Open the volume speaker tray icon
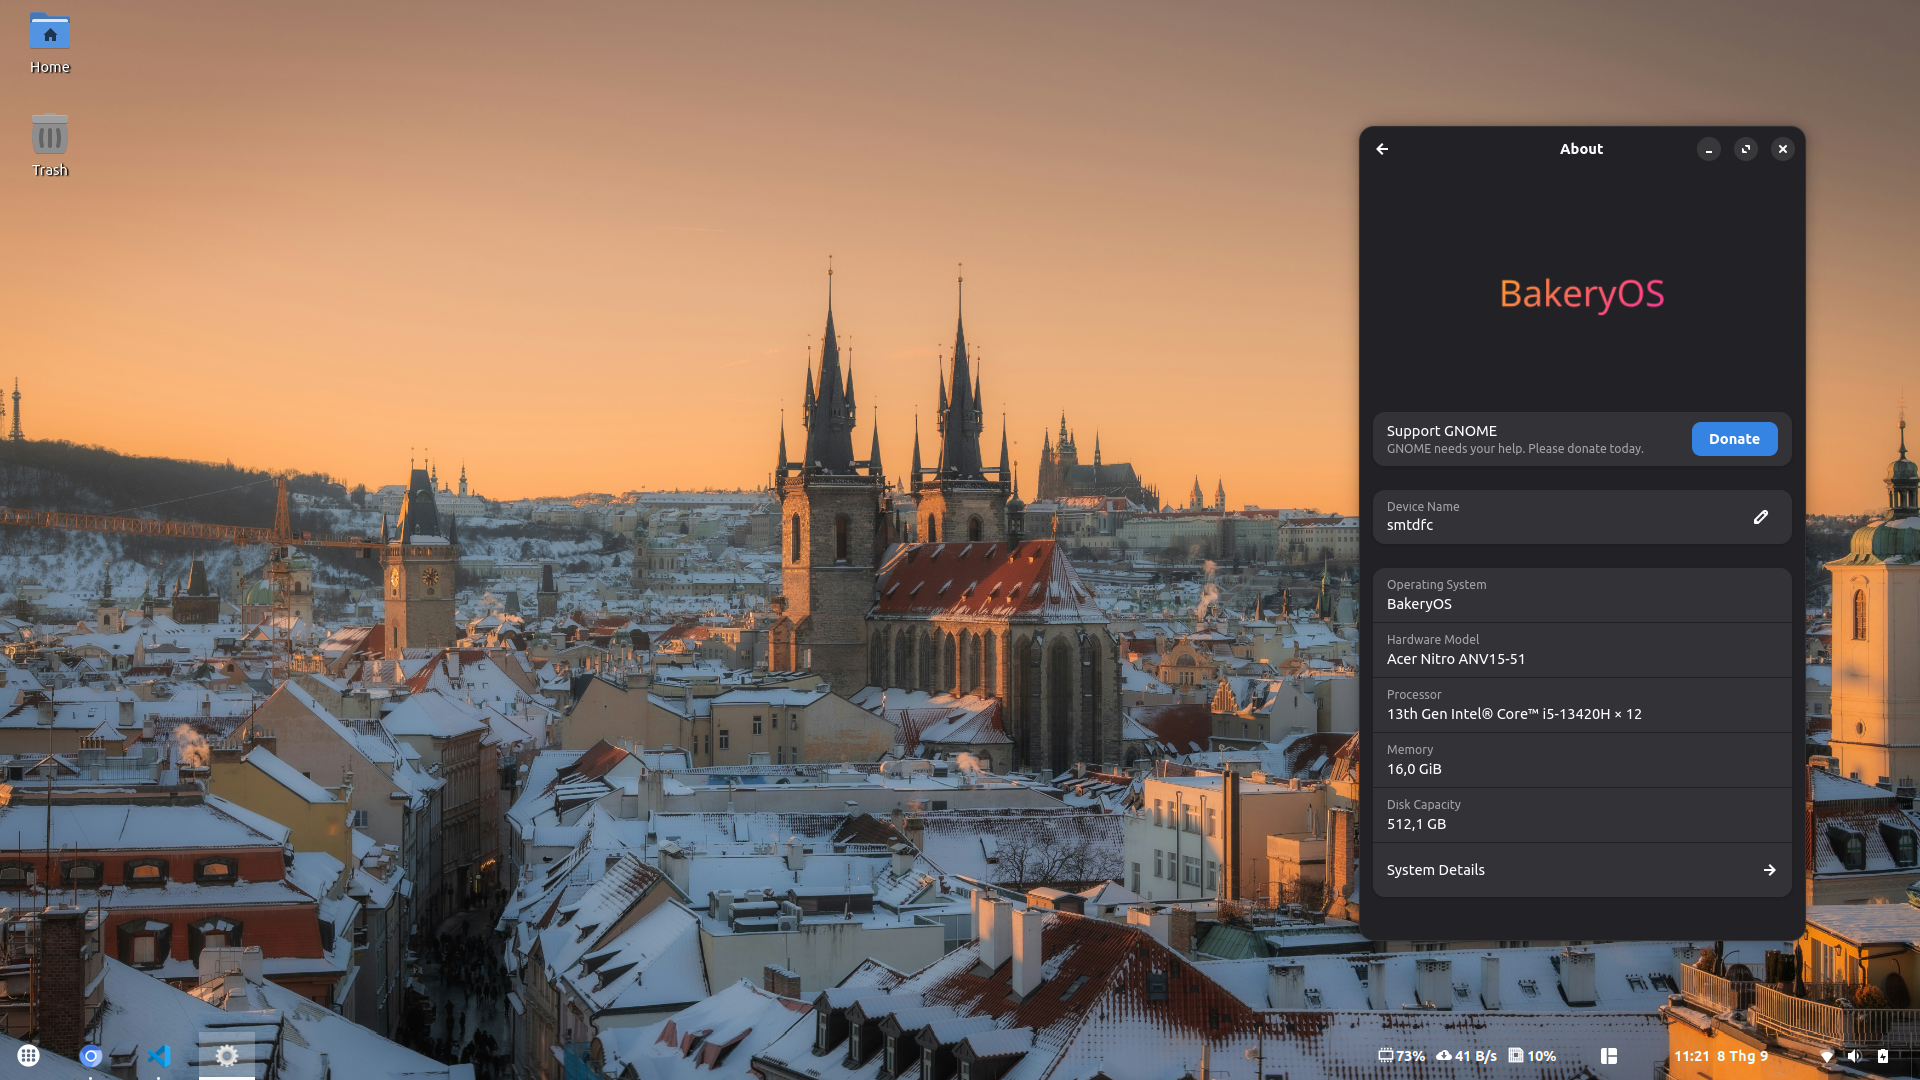1920x1080 pixels. tap(1855, 1056)
